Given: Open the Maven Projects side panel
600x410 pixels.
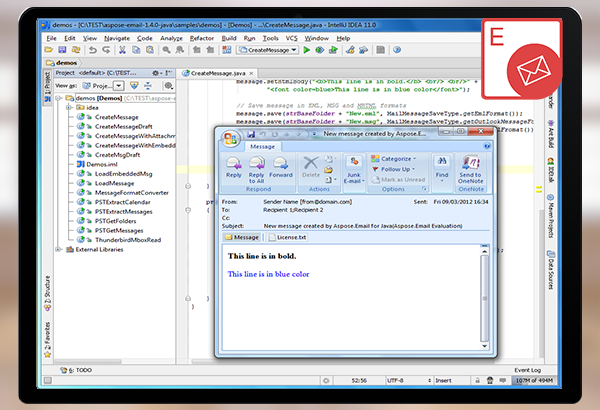Looking at the screenshot, I should tap(550, 217).
